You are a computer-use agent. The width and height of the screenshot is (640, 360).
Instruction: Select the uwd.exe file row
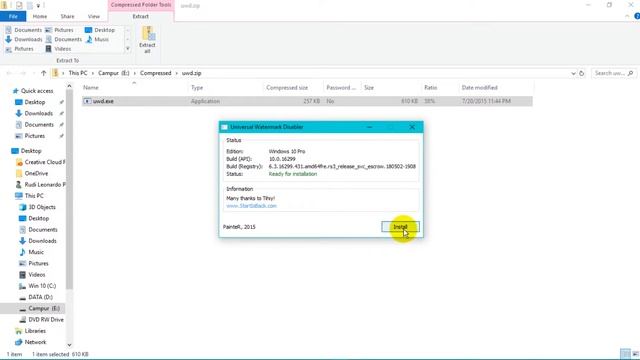click(x=307, y=101)
